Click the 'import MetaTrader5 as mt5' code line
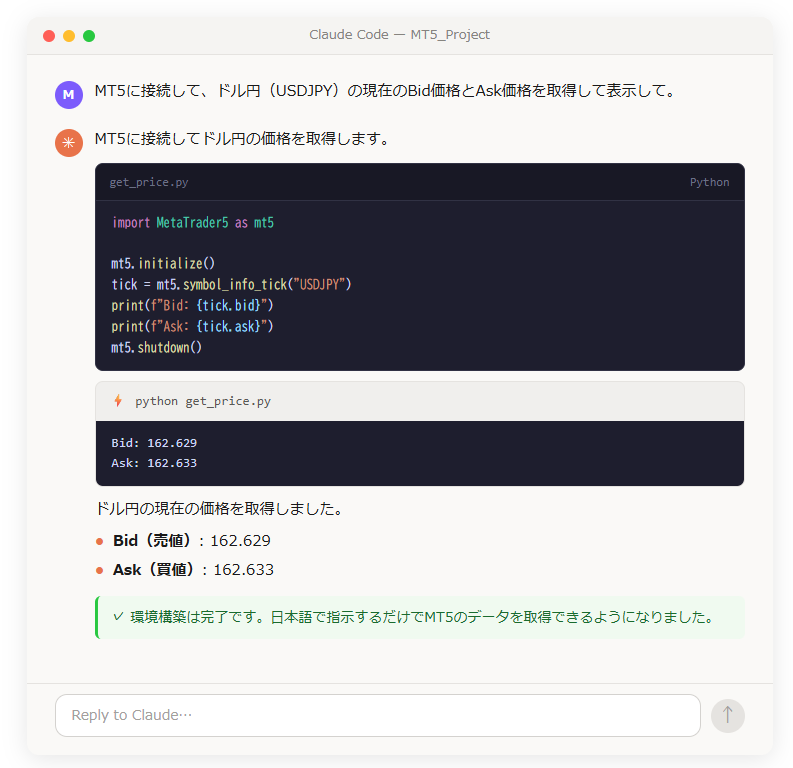This screenshot has height=768, width=793. coord(193,222)
